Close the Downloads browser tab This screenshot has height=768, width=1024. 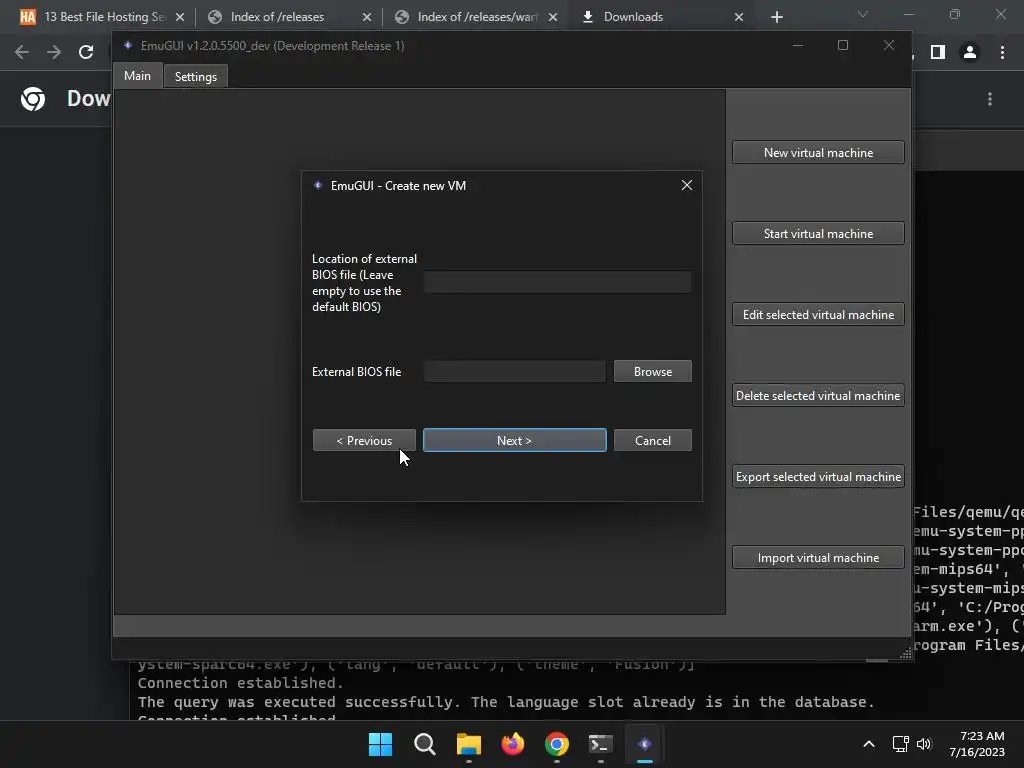(x=739, y=17)
